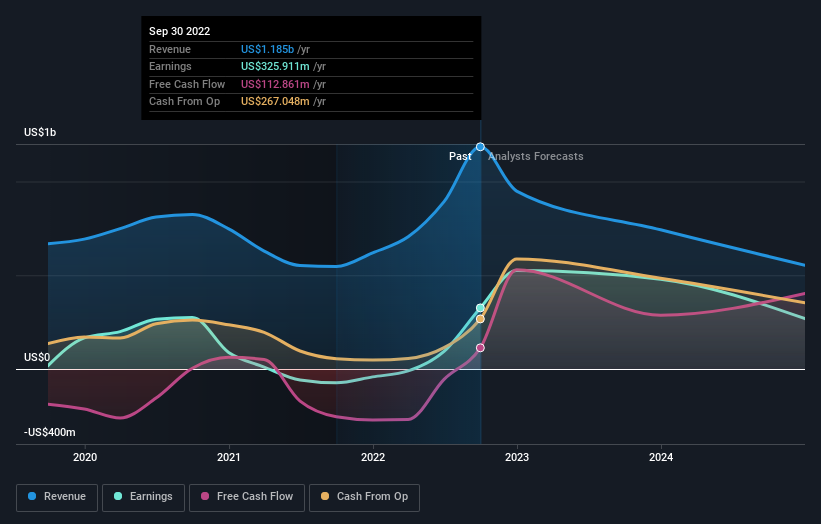821x524 pixels.
Task: Click the 2022 x-axis label
Action: click(373, 458)
